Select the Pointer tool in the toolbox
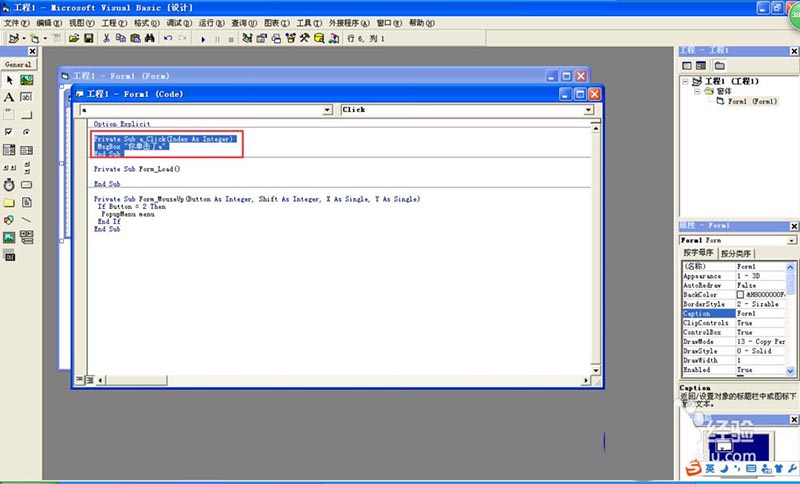800x484 pixels. [x=9, y=80]
